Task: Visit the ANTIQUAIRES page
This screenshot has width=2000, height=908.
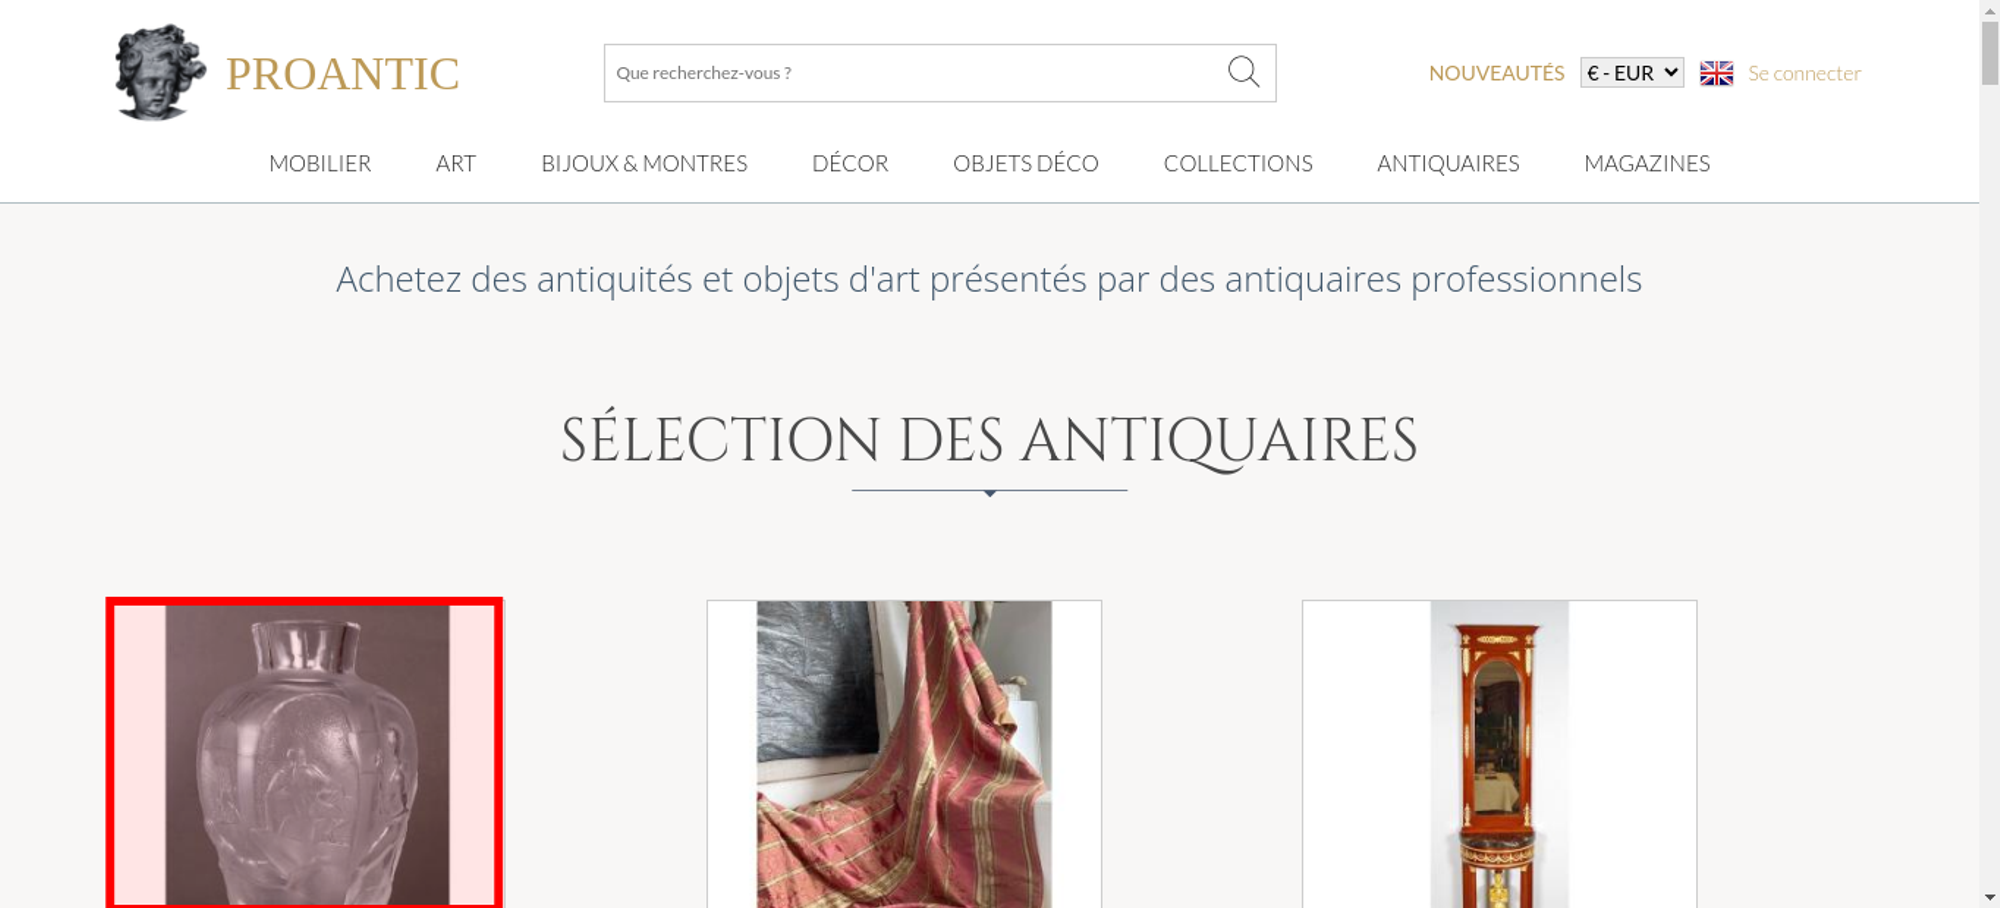Action: tap(1448, 163)
